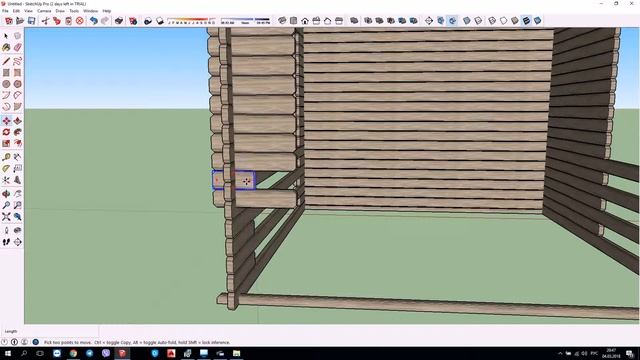Screen dimensions: 640x360
Task: Click the Print icon in toolbar
Action: click(x=119, y=21)
